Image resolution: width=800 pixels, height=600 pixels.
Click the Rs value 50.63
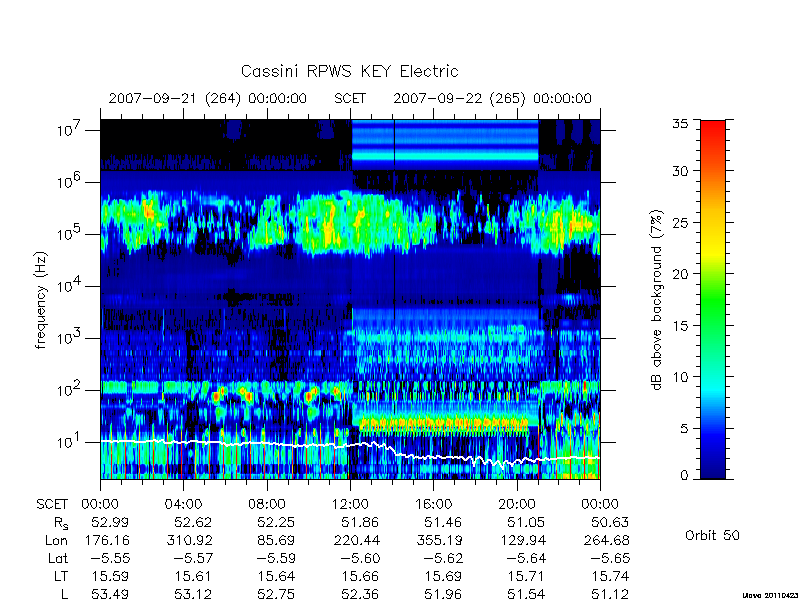(610, 522)
